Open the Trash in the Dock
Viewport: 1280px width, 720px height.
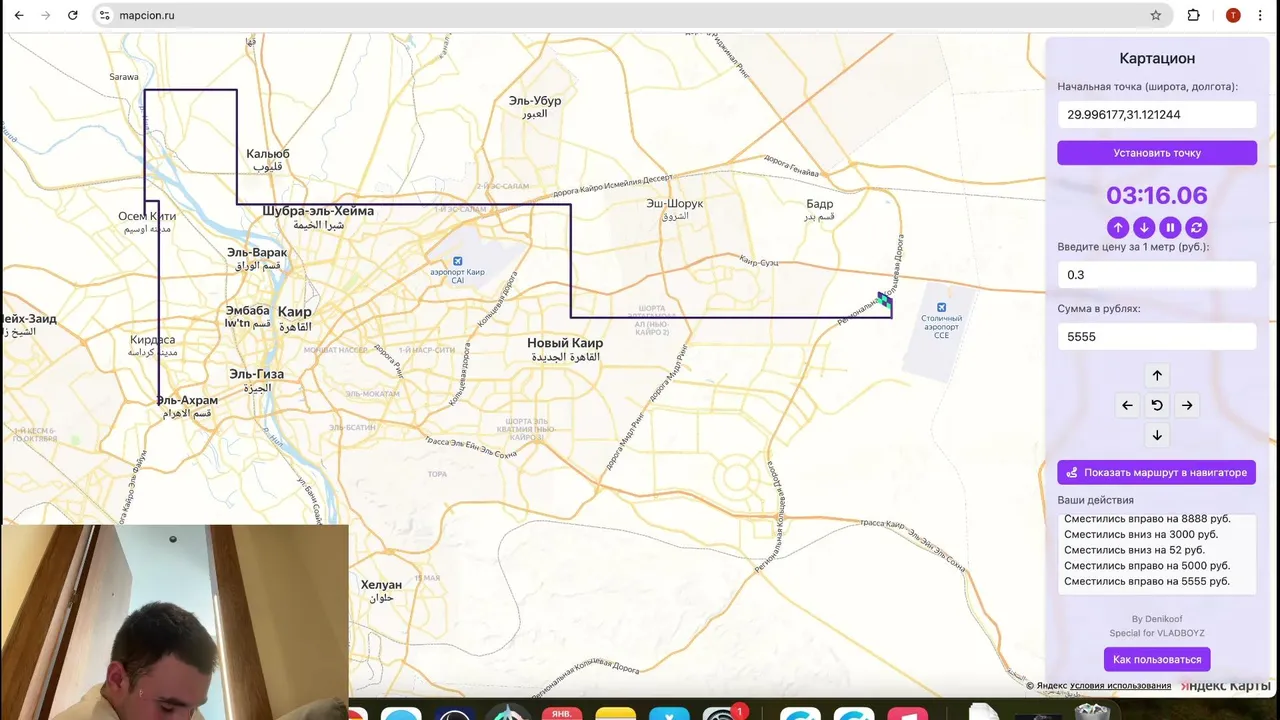(1091, 712)
